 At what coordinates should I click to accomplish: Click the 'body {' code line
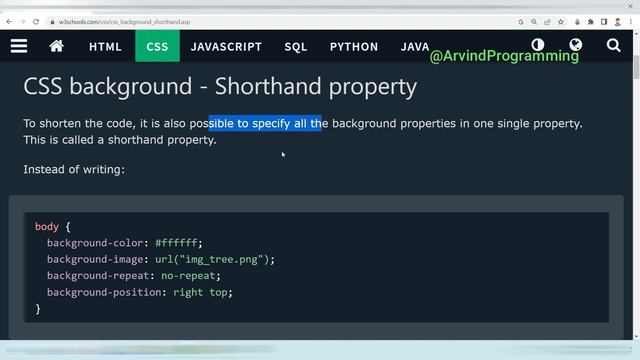(x=53, y=227)
